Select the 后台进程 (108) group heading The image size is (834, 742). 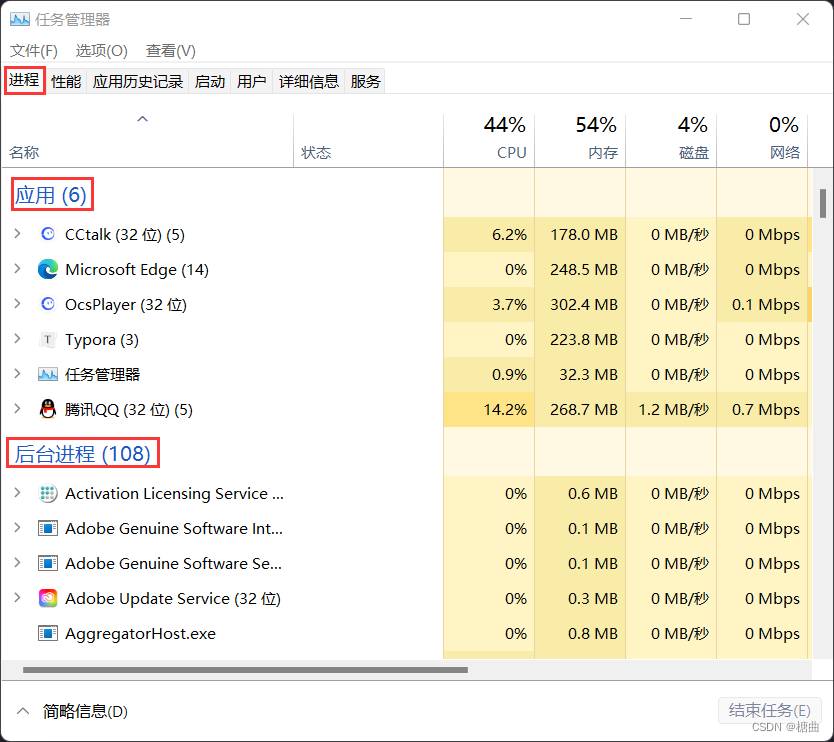pyautogui.click(x=82, y=454)
